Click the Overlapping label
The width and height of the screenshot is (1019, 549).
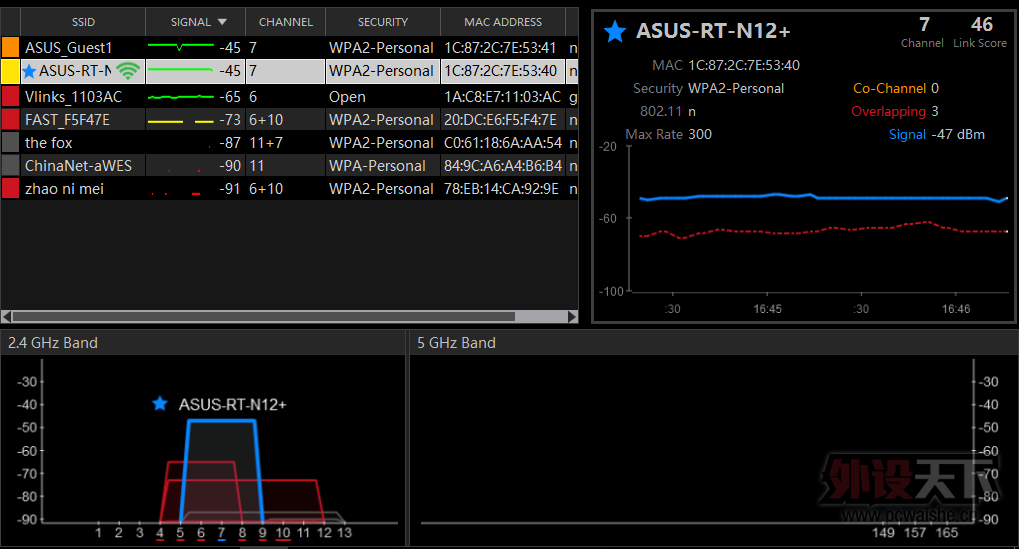coord(888,112)
